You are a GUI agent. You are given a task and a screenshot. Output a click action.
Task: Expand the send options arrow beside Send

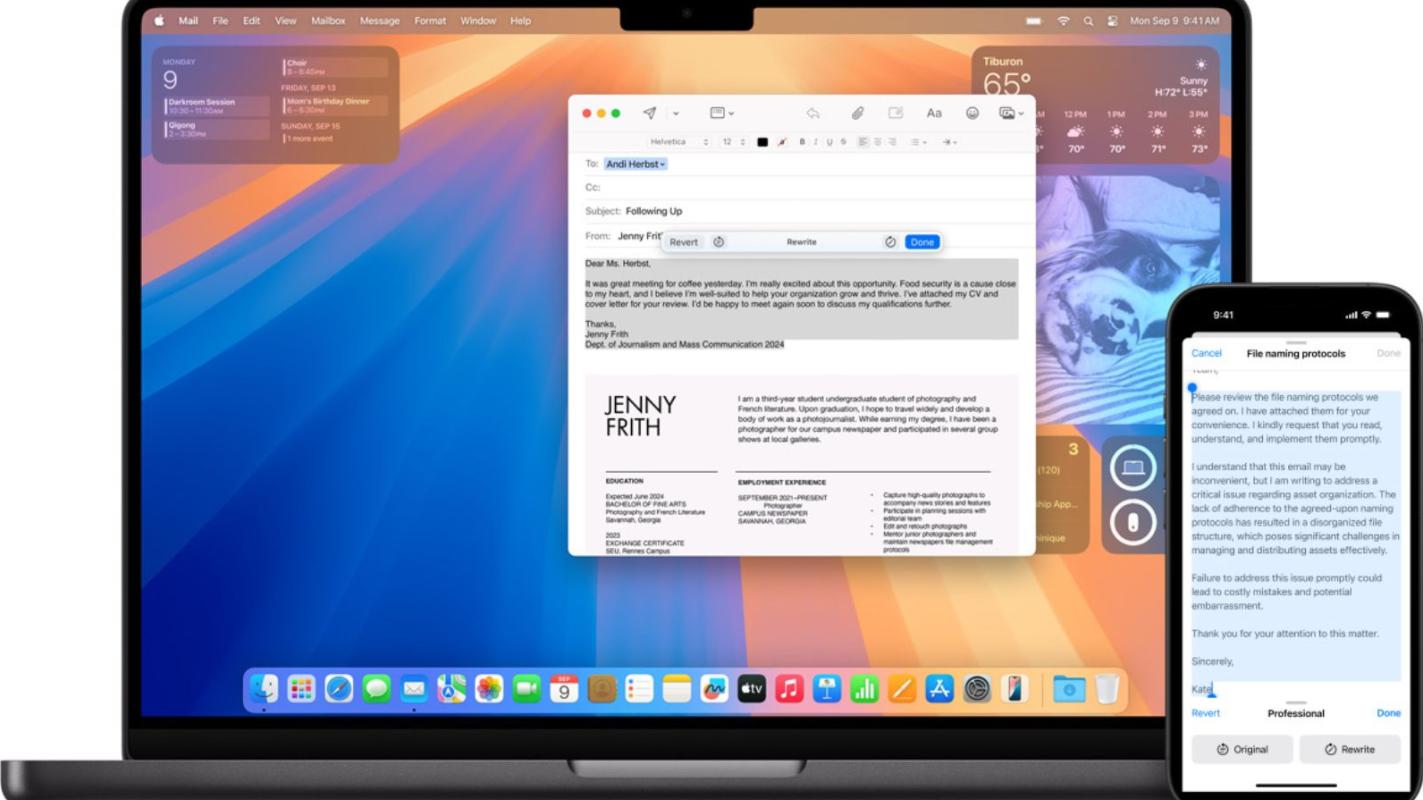point(676,114)
